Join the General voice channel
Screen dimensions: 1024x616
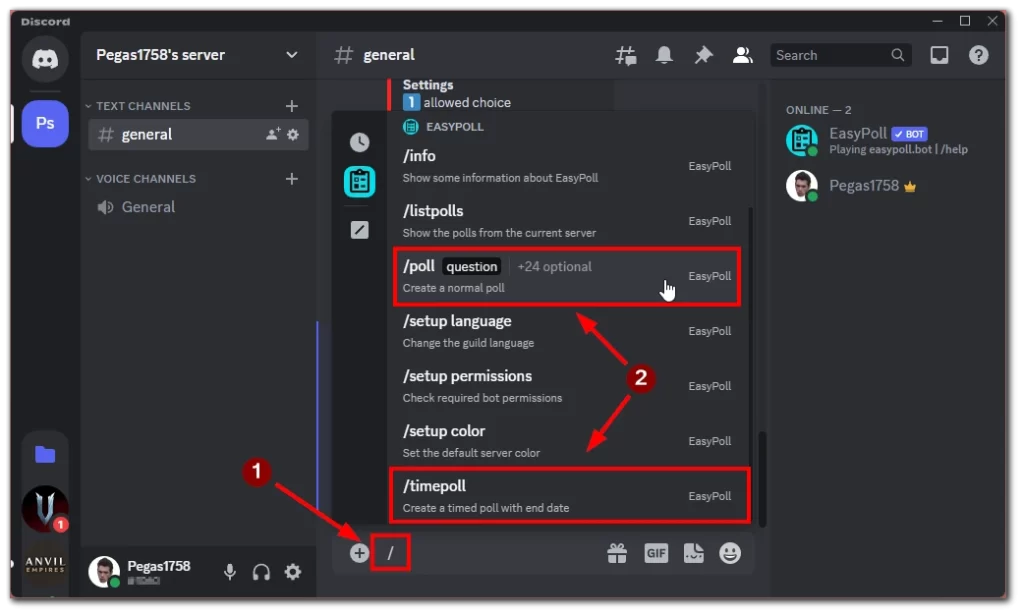click(x=198, y=207)
